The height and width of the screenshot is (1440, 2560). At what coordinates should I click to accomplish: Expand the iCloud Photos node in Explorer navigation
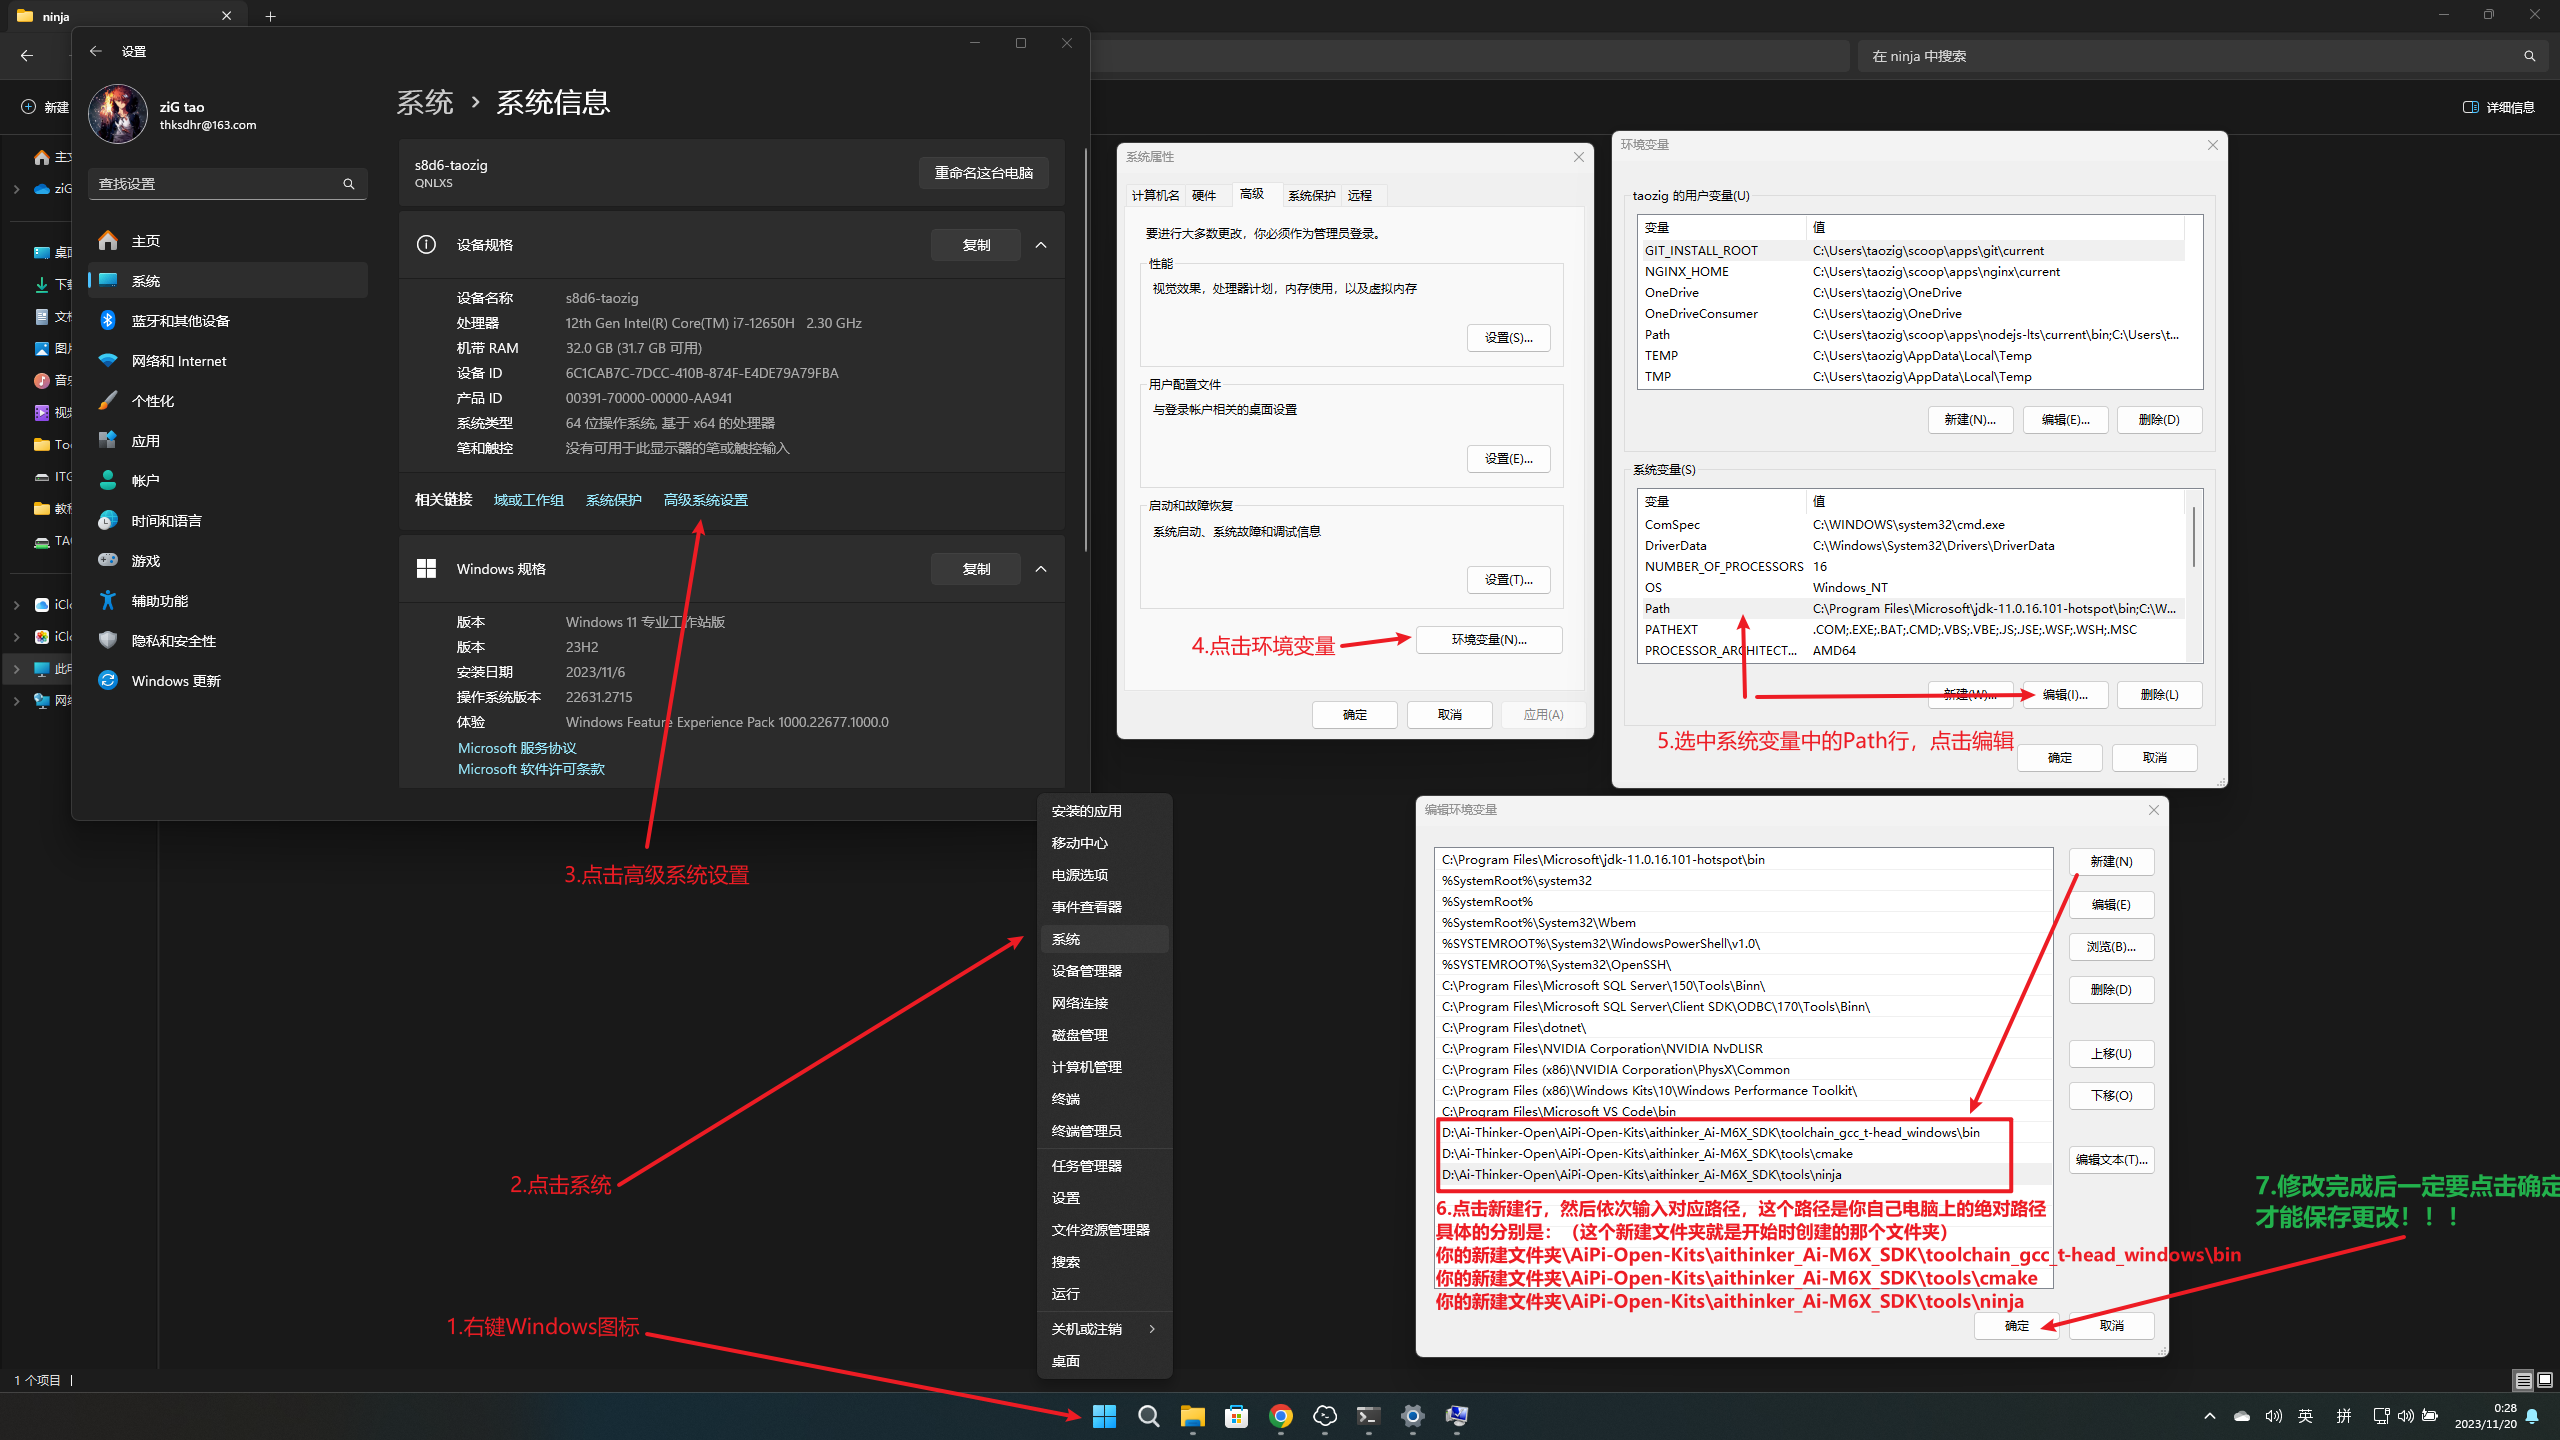[16, 637]
